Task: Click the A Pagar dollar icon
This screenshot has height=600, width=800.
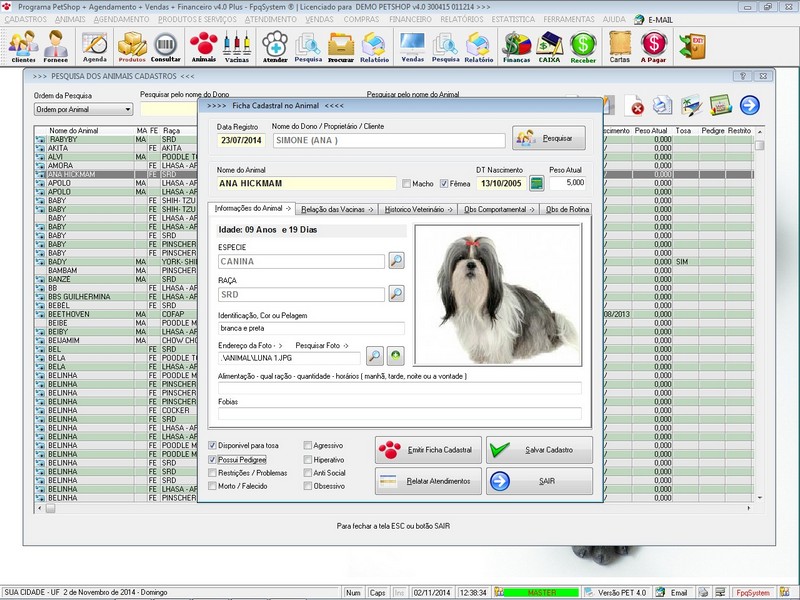Action: (654, 46)
